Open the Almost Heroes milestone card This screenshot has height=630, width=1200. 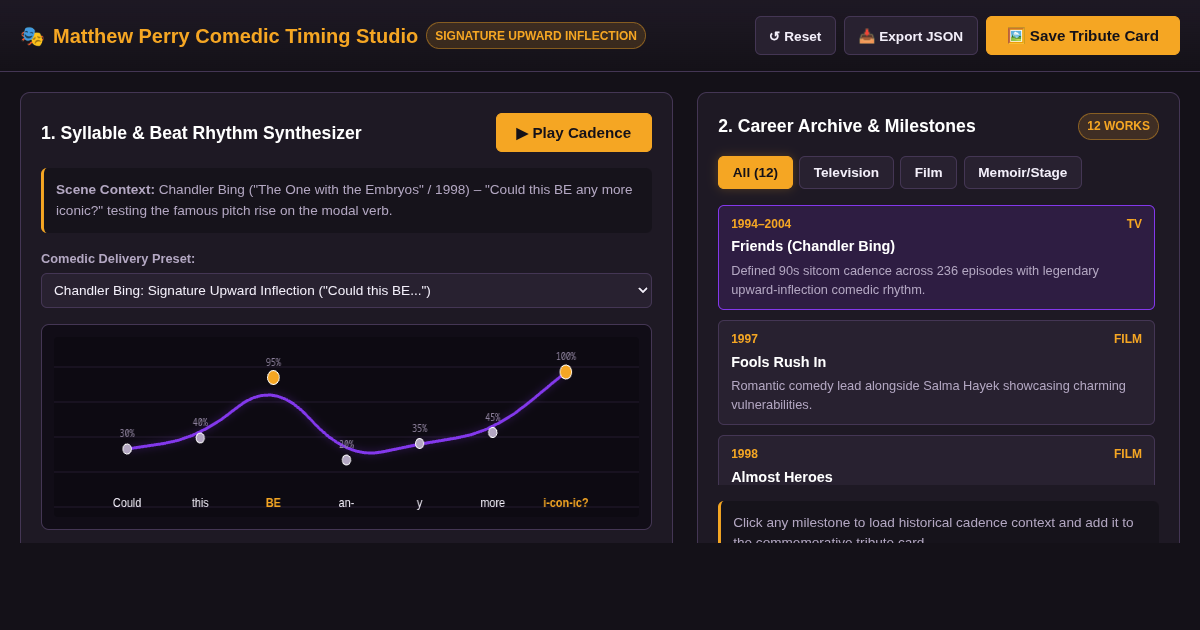tap(936, 460)
